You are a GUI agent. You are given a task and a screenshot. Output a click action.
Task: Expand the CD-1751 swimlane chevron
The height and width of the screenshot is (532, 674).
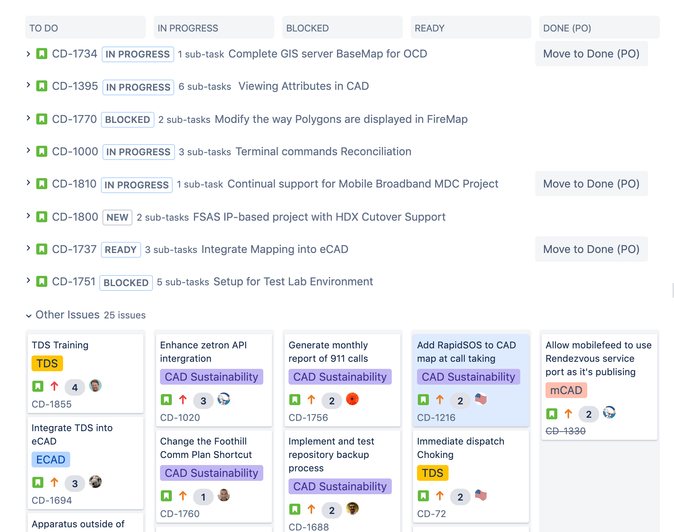(28, 281)
